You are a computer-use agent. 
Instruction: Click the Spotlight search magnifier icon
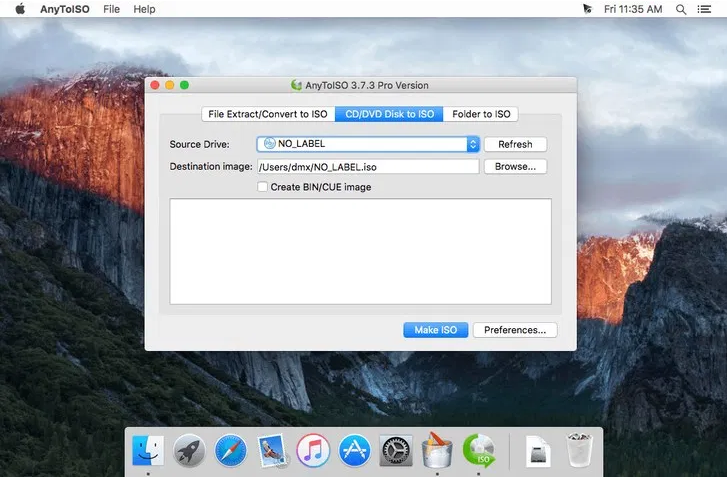[x=681, y=9]
